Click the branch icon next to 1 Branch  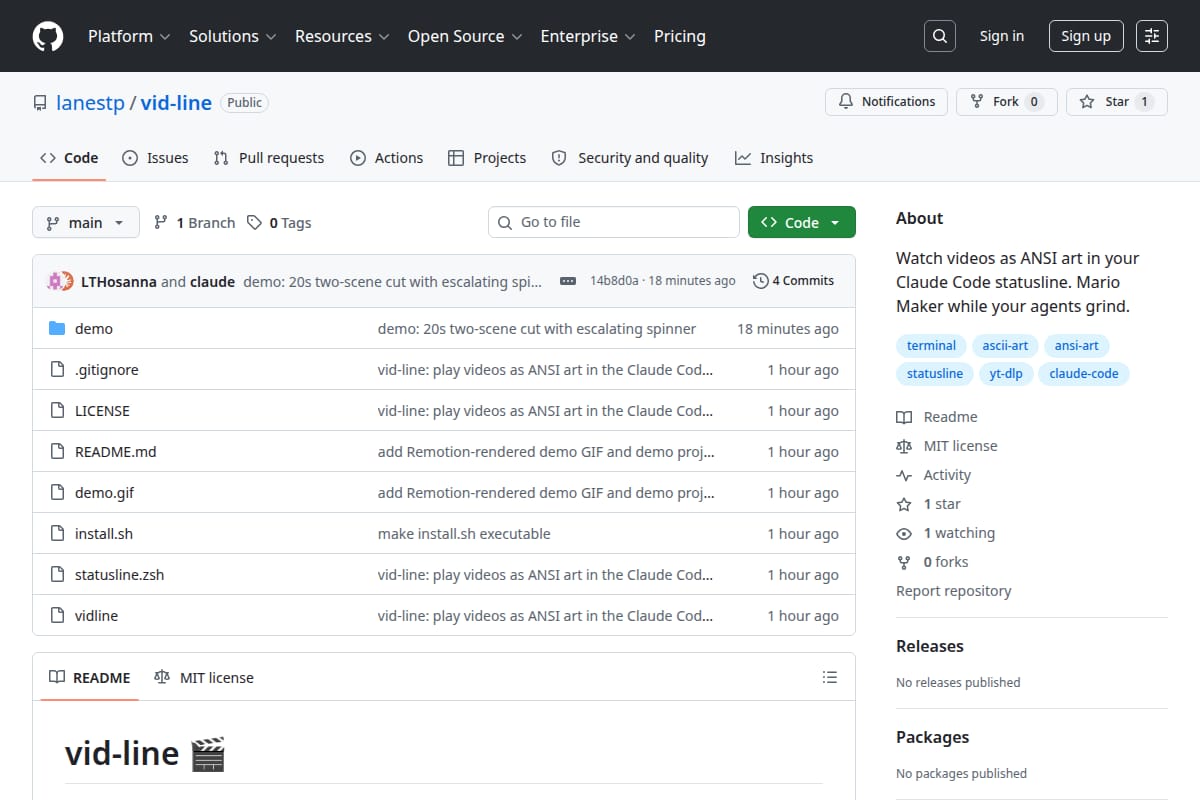pos(161,223)
